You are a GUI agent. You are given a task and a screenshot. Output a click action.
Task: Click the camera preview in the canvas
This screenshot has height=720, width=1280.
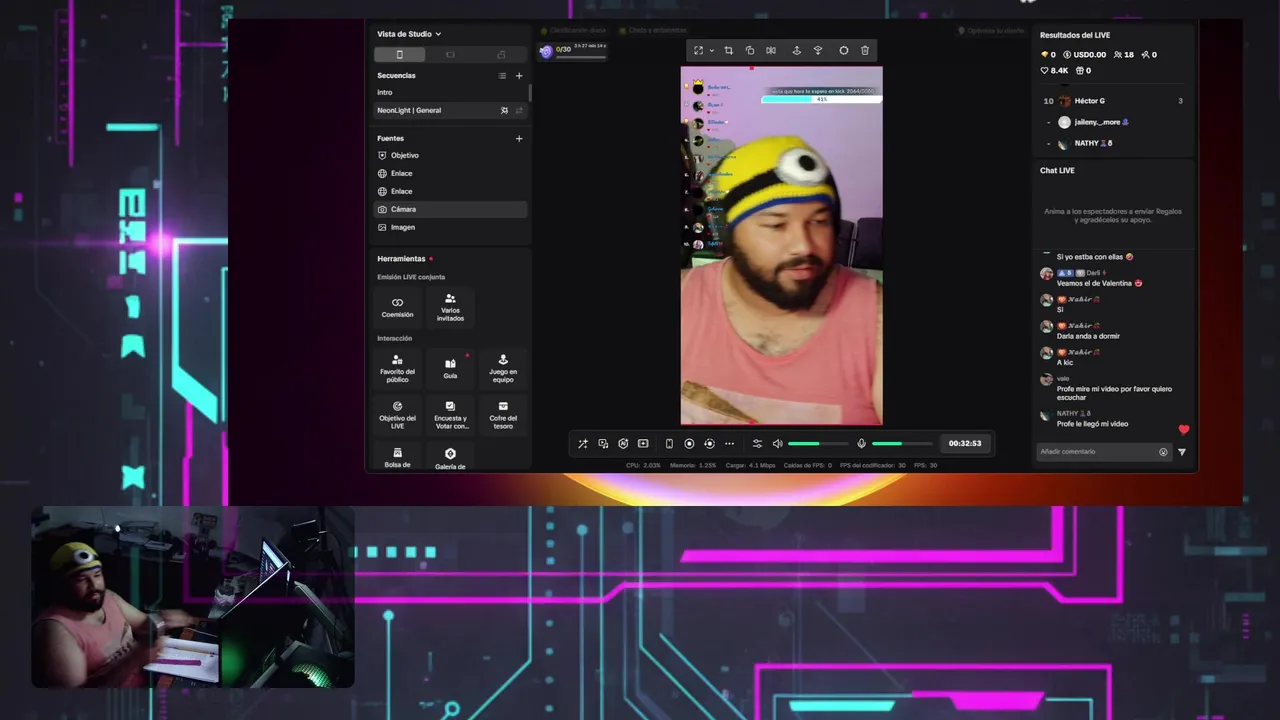[781, 246]
